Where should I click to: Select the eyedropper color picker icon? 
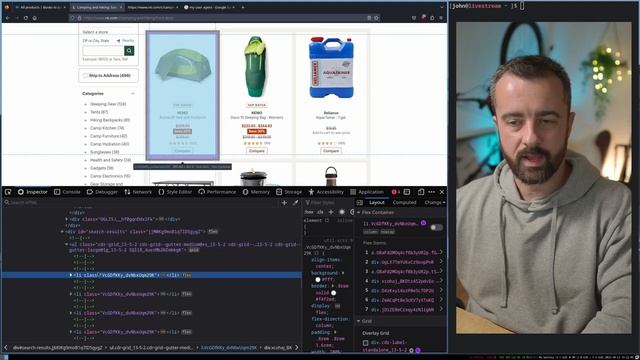296,202
